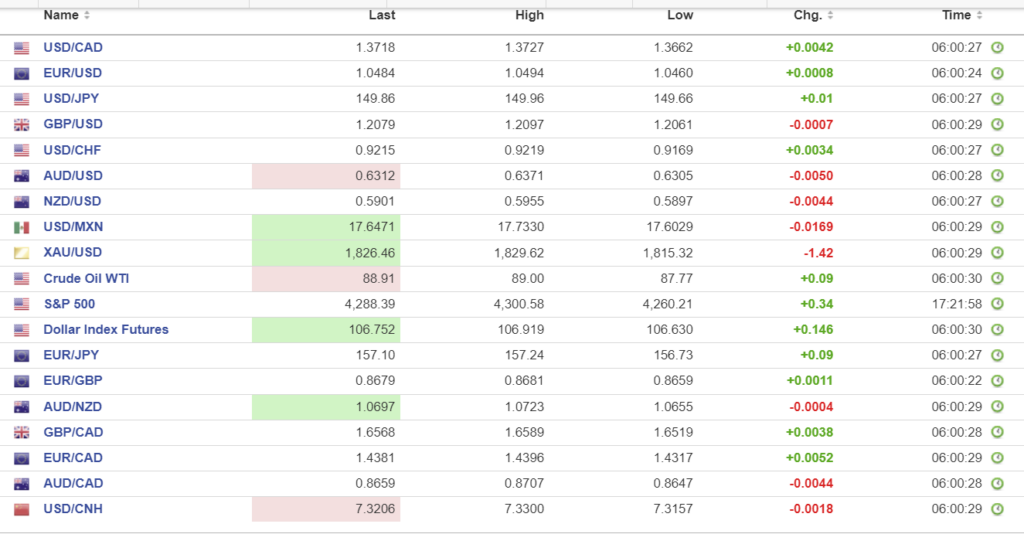The height and width of the screenshot is (534, 1024).
Task: Click the US flag icon beside USD/CAD
Action: [21, 48]
